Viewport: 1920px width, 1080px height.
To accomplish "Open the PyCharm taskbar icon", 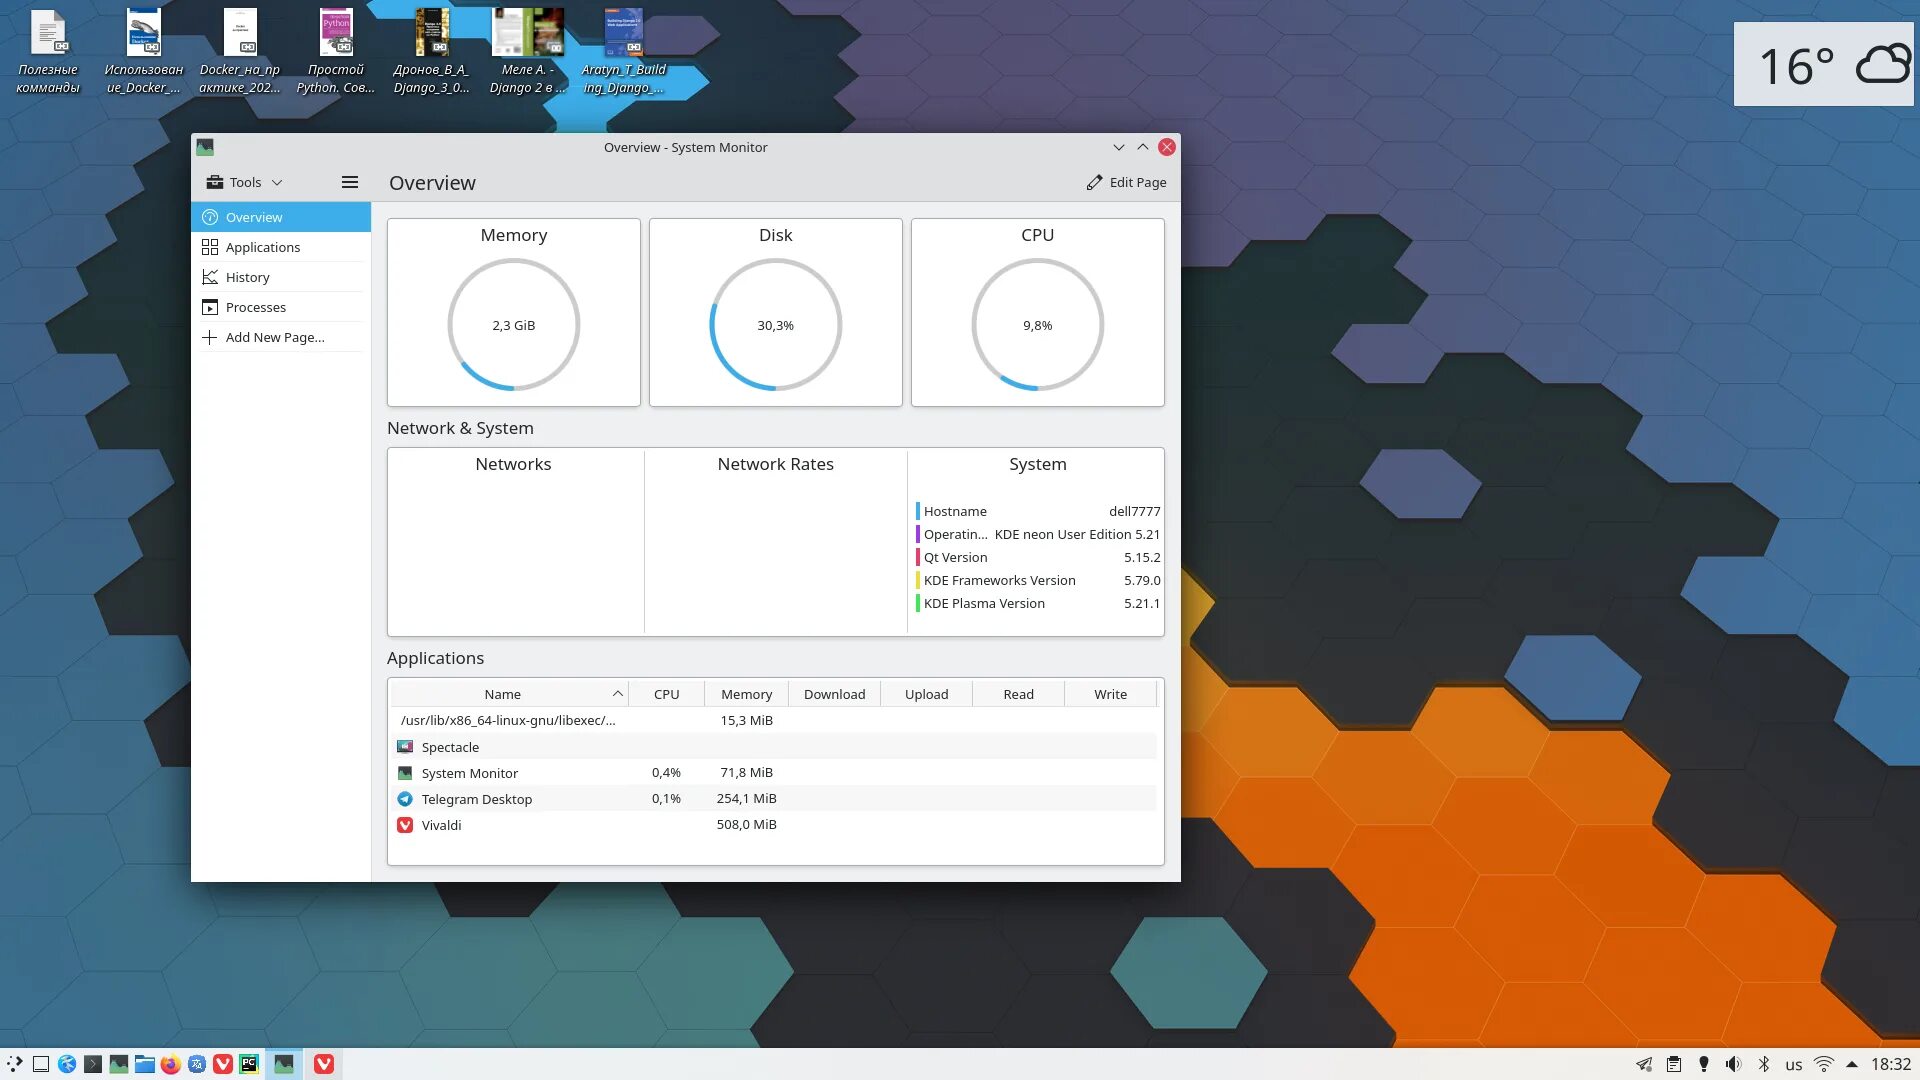I will coord(249,1064).
